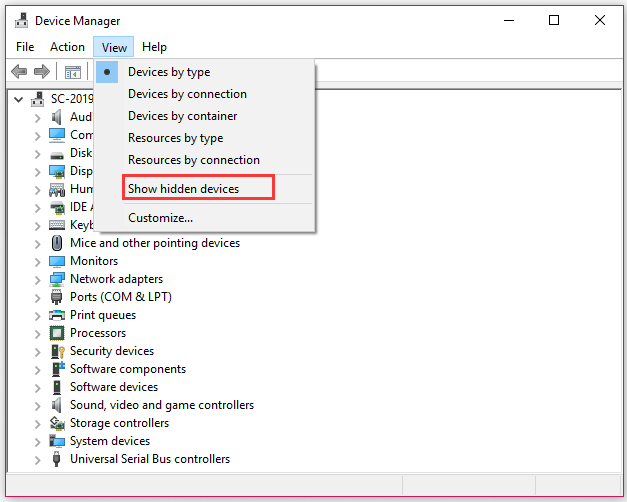The image size is (627, 502).
Task: Expand the Processors category
Action: [38, 334]
